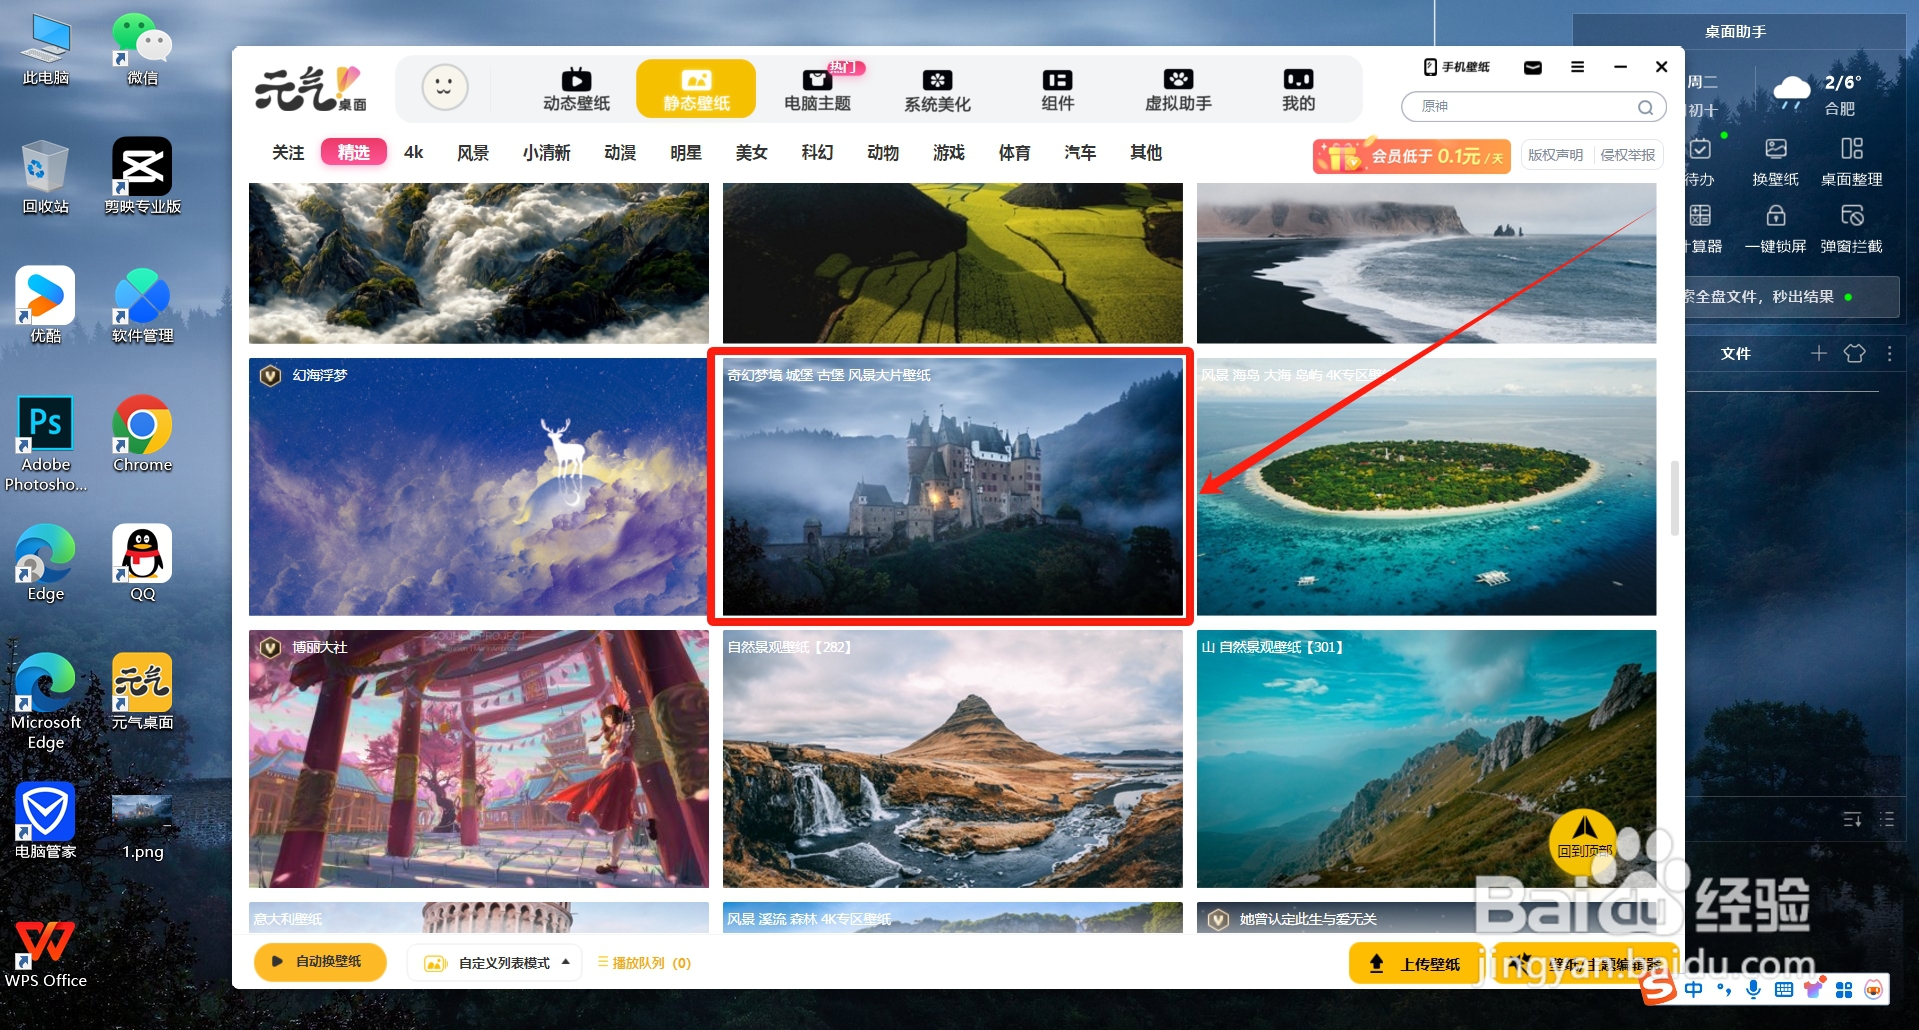The image size is (1919, 1030).
Task: Open the 播放队列 (0) link
Action: (x=645, y=963)
